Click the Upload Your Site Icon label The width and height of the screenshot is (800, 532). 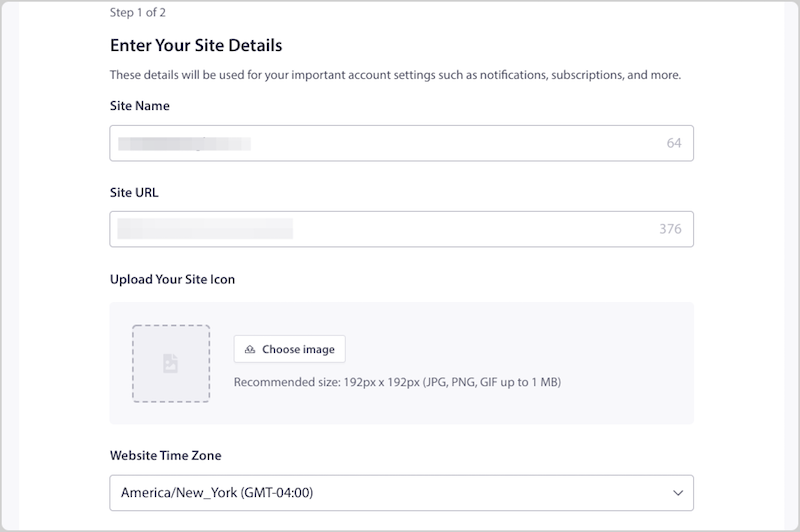point(172,280)
